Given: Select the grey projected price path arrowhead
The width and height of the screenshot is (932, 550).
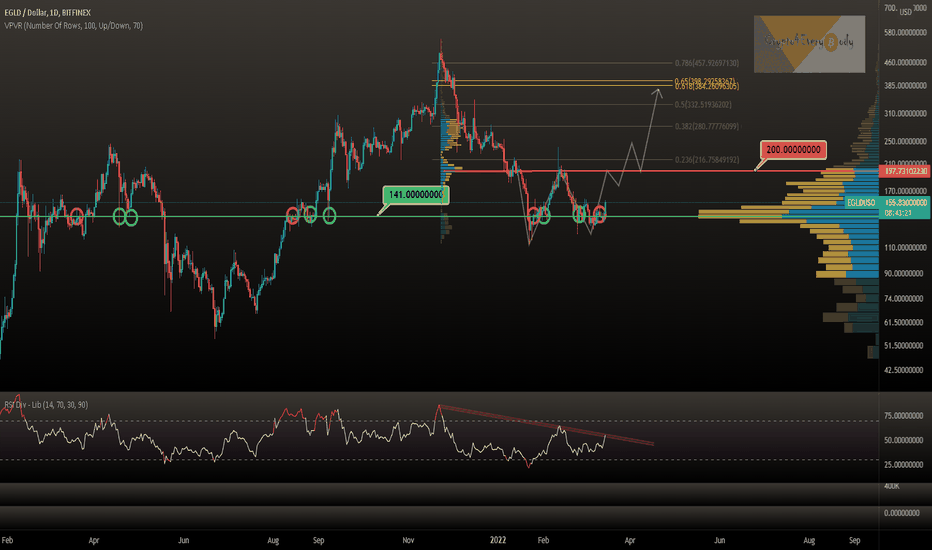Looking at the screenshot, I should click(x=657, y=93).
